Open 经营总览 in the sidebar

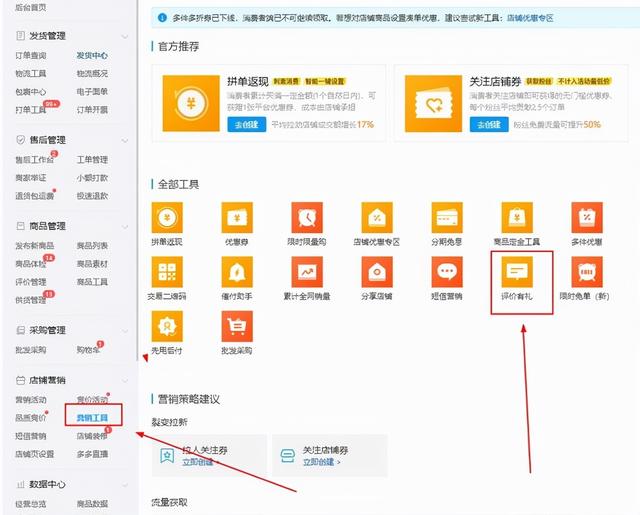[x=31, y=504]
